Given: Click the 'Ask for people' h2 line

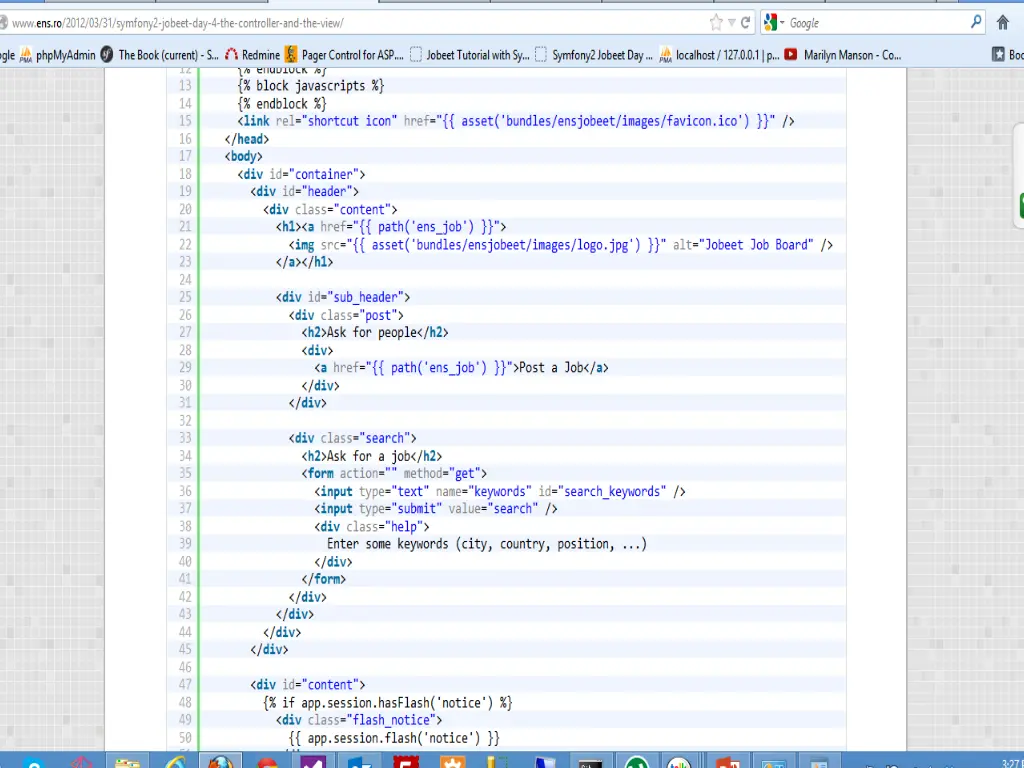Looking at the screenshot, I should click(x=375, y=332).
